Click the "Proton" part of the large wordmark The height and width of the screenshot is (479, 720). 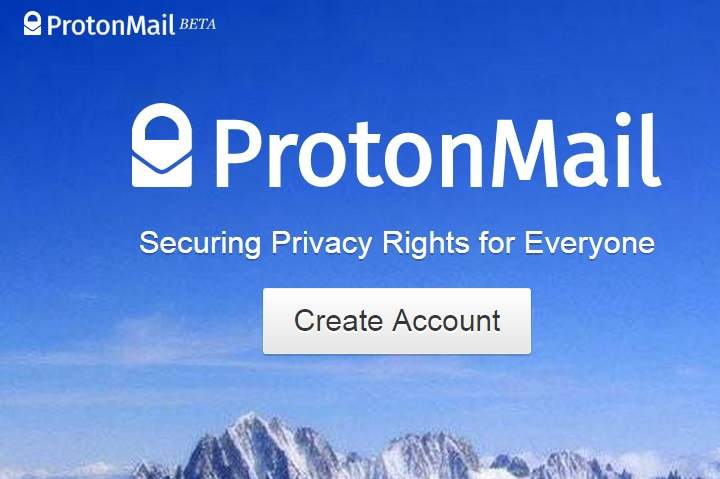[349, 153]
